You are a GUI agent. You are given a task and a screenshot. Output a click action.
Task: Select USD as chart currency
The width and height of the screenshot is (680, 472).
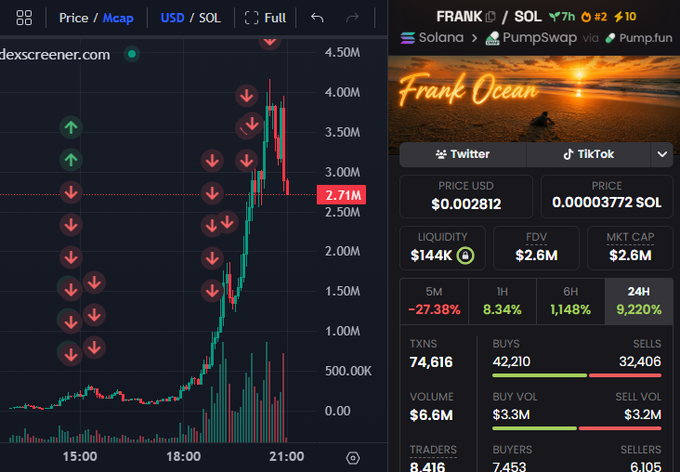tap(172, 18)
